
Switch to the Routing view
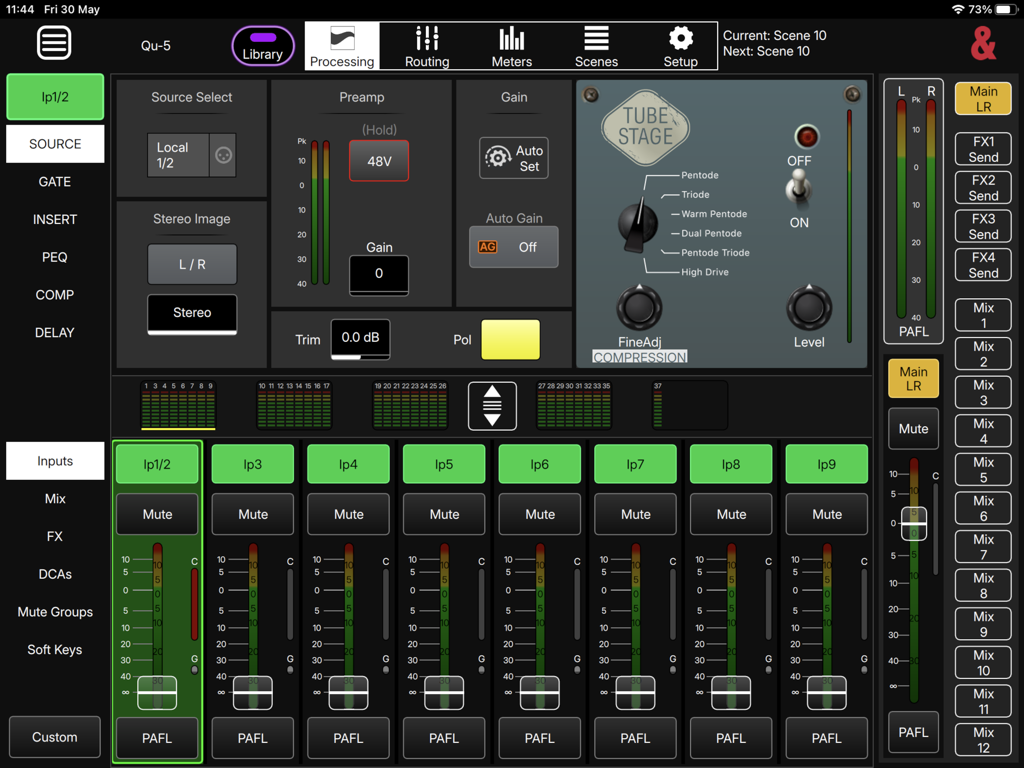(426, 45)
